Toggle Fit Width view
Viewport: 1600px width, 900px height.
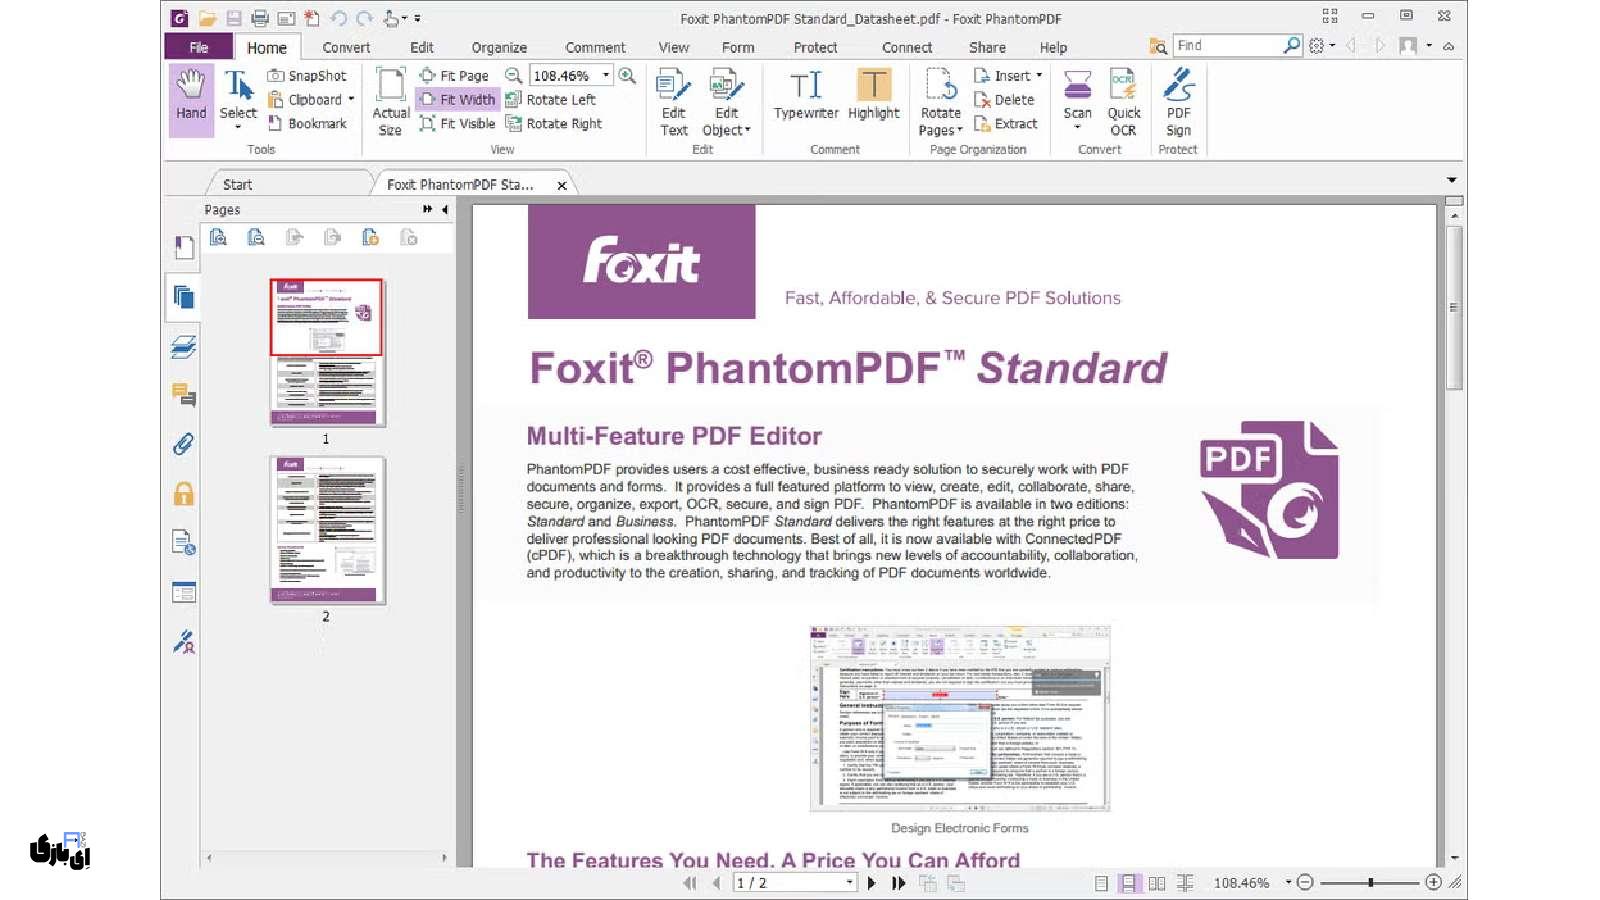click(457, 100)
